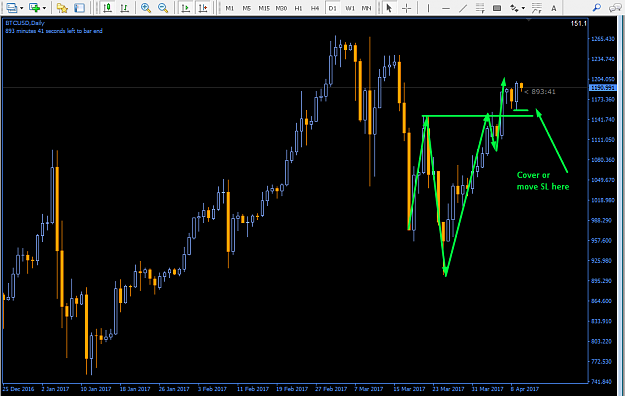
Task: Select the MN monthly timeframe
Action: [366, 8]
